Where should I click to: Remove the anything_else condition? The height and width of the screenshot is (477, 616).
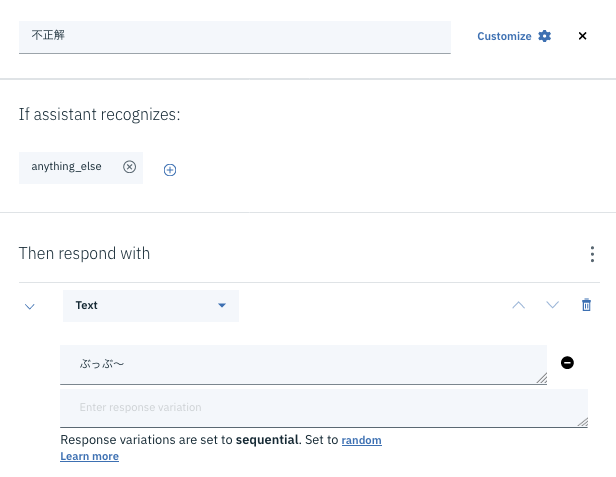coord(129,167)
